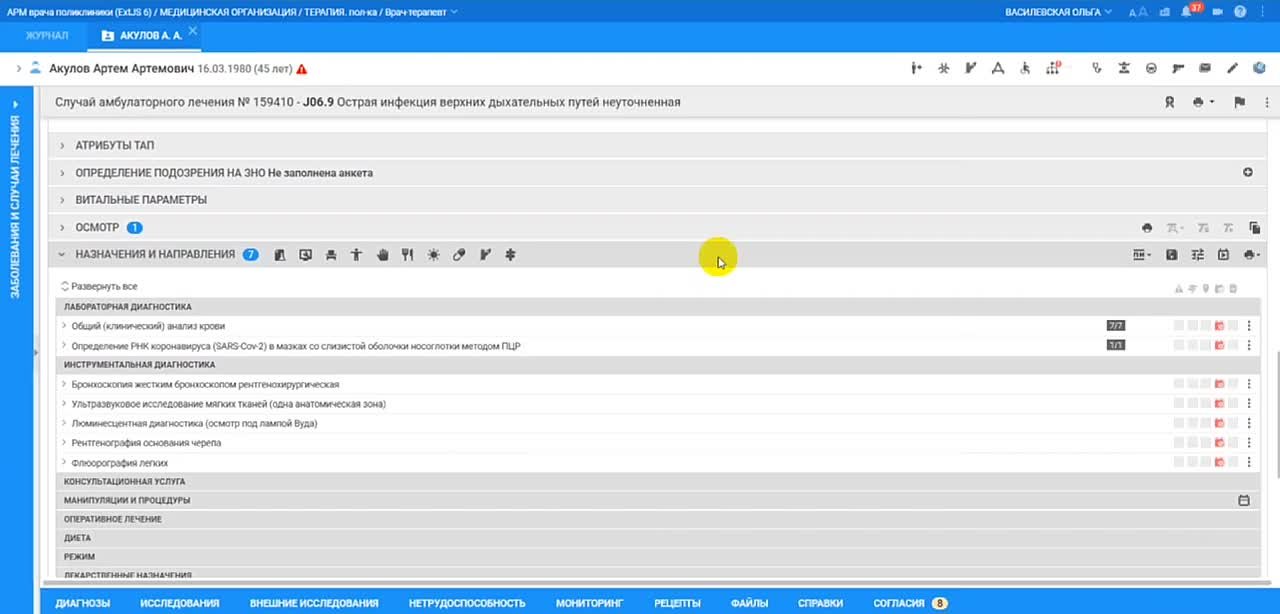The width and height of the screenshot is (1280, 614).
Task: Click the flag icon in case header
Action: point(1239,102)
